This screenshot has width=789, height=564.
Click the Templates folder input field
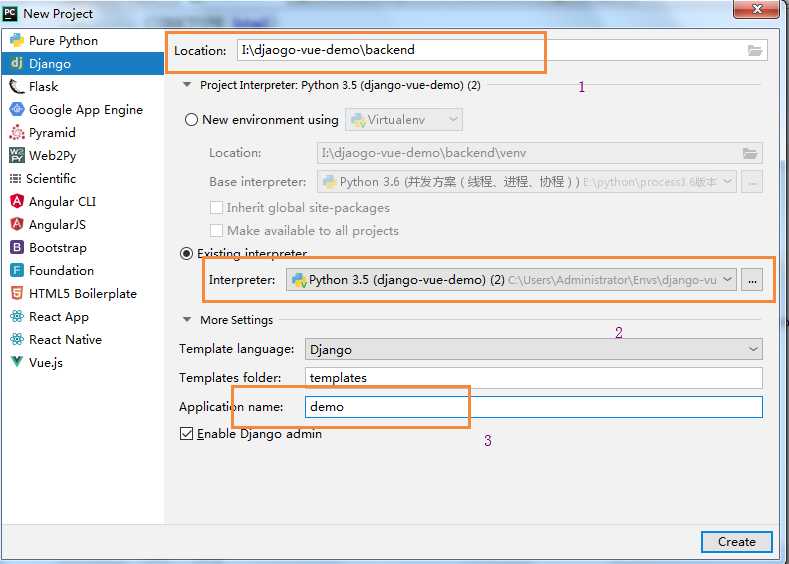[x=533, y=378]
